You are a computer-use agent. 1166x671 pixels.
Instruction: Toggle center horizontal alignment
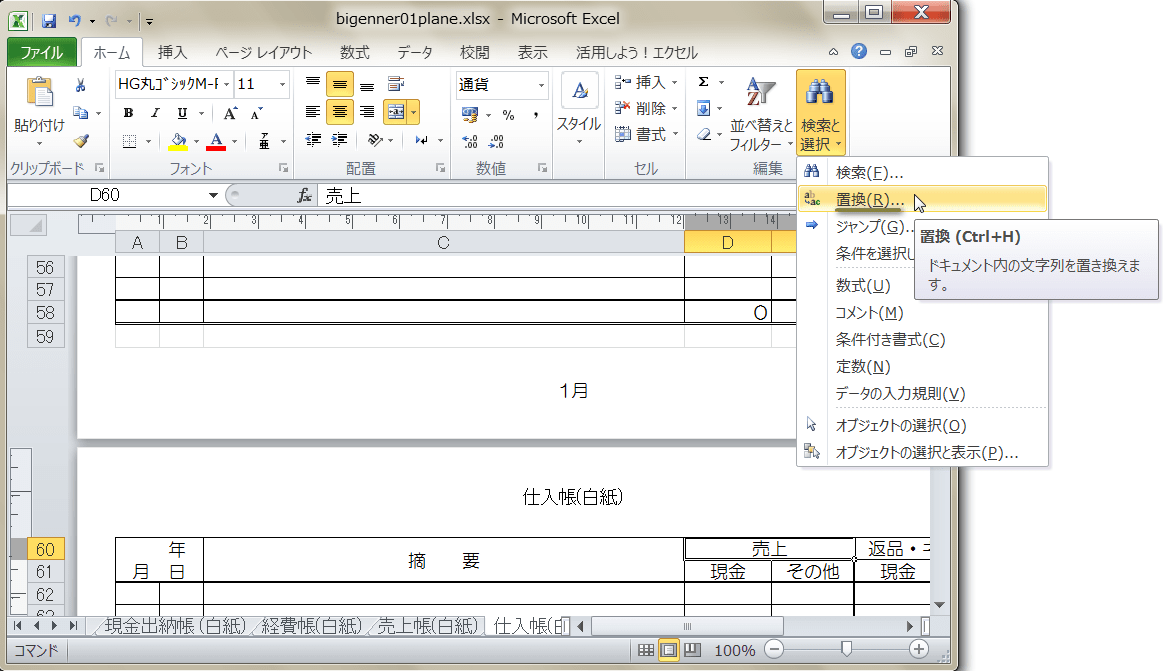[340, 112]
